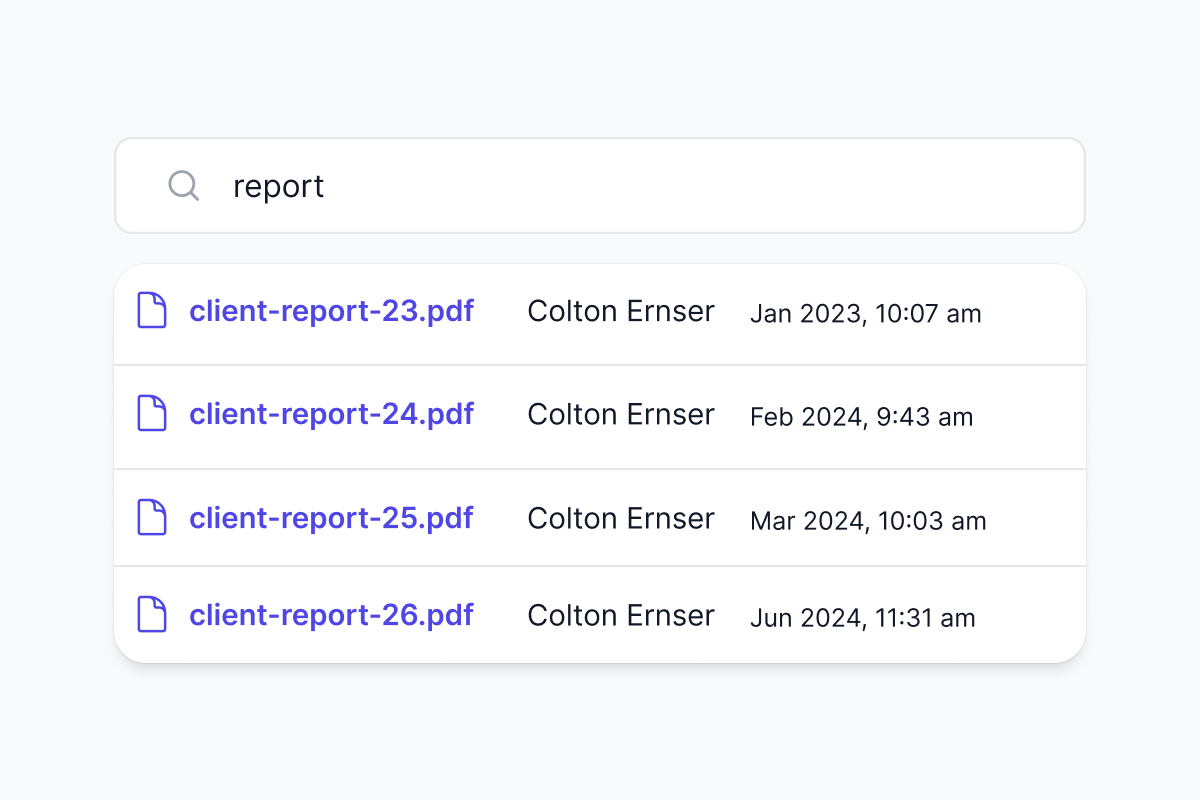This screenshot has height=800, width=1200.
Task: Open the client-report-25.pdf file link
Action: point(331,518)
